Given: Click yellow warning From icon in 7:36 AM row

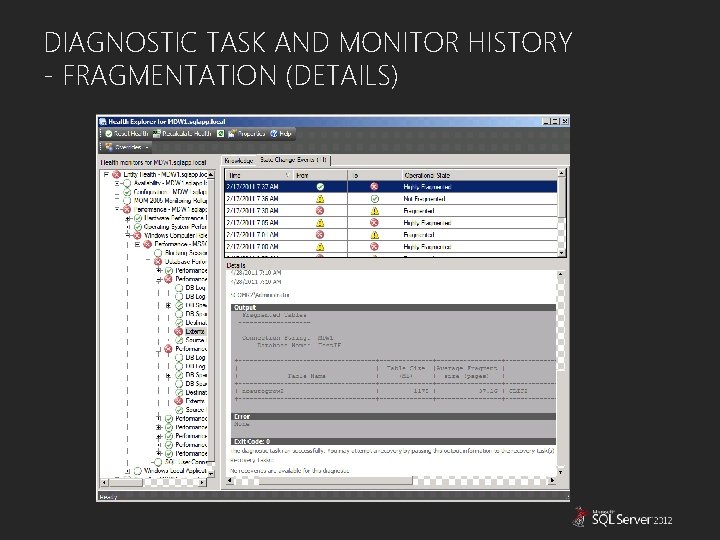Looking at the screenshot, I should click(320, 199).
